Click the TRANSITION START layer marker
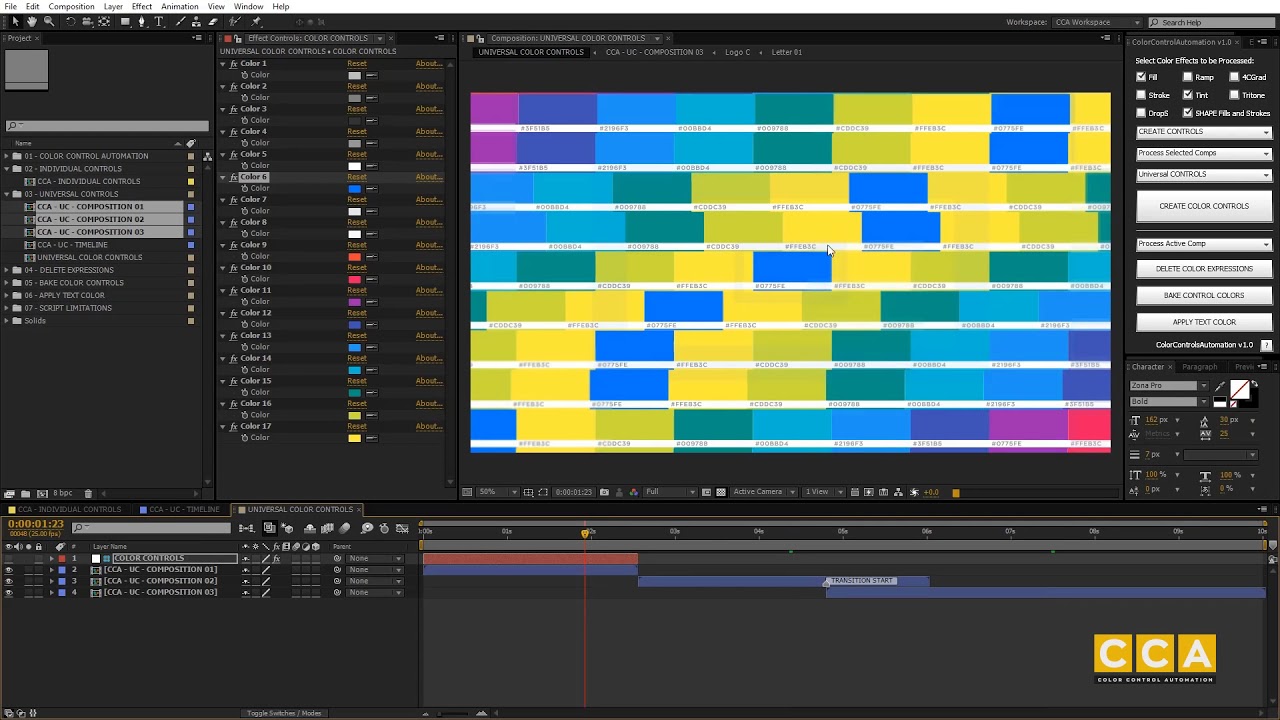This screenshot has width=1280, height=720. click(860, 581)
